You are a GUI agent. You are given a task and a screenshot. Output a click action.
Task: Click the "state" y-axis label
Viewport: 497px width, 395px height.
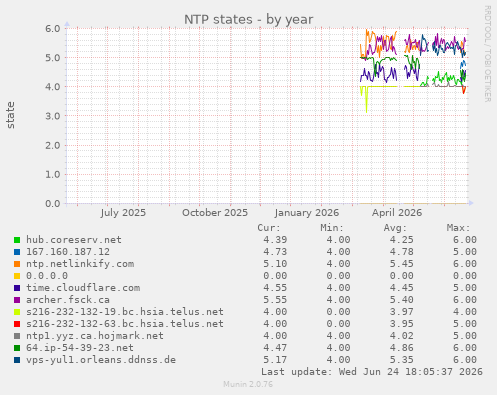point(10,115)
